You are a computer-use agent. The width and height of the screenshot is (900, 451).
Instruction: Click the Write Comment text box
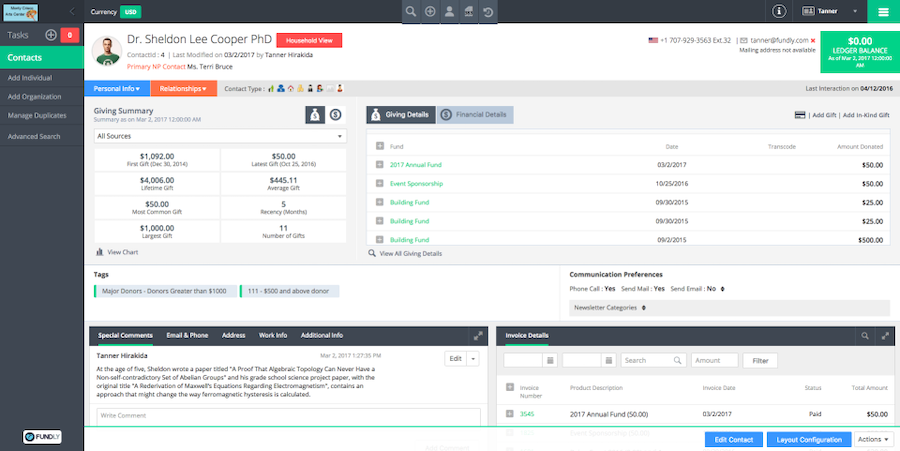289,417
